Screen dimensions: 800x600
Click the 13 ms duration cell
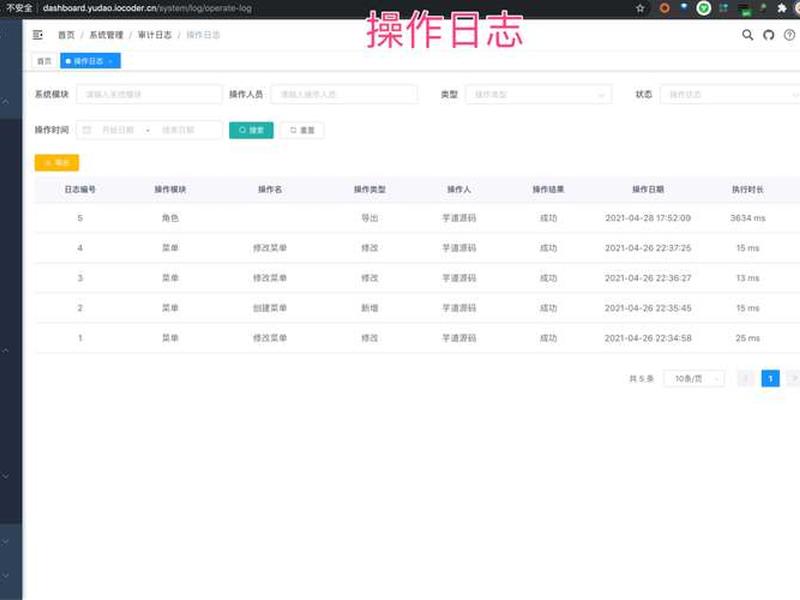(747, 278)
